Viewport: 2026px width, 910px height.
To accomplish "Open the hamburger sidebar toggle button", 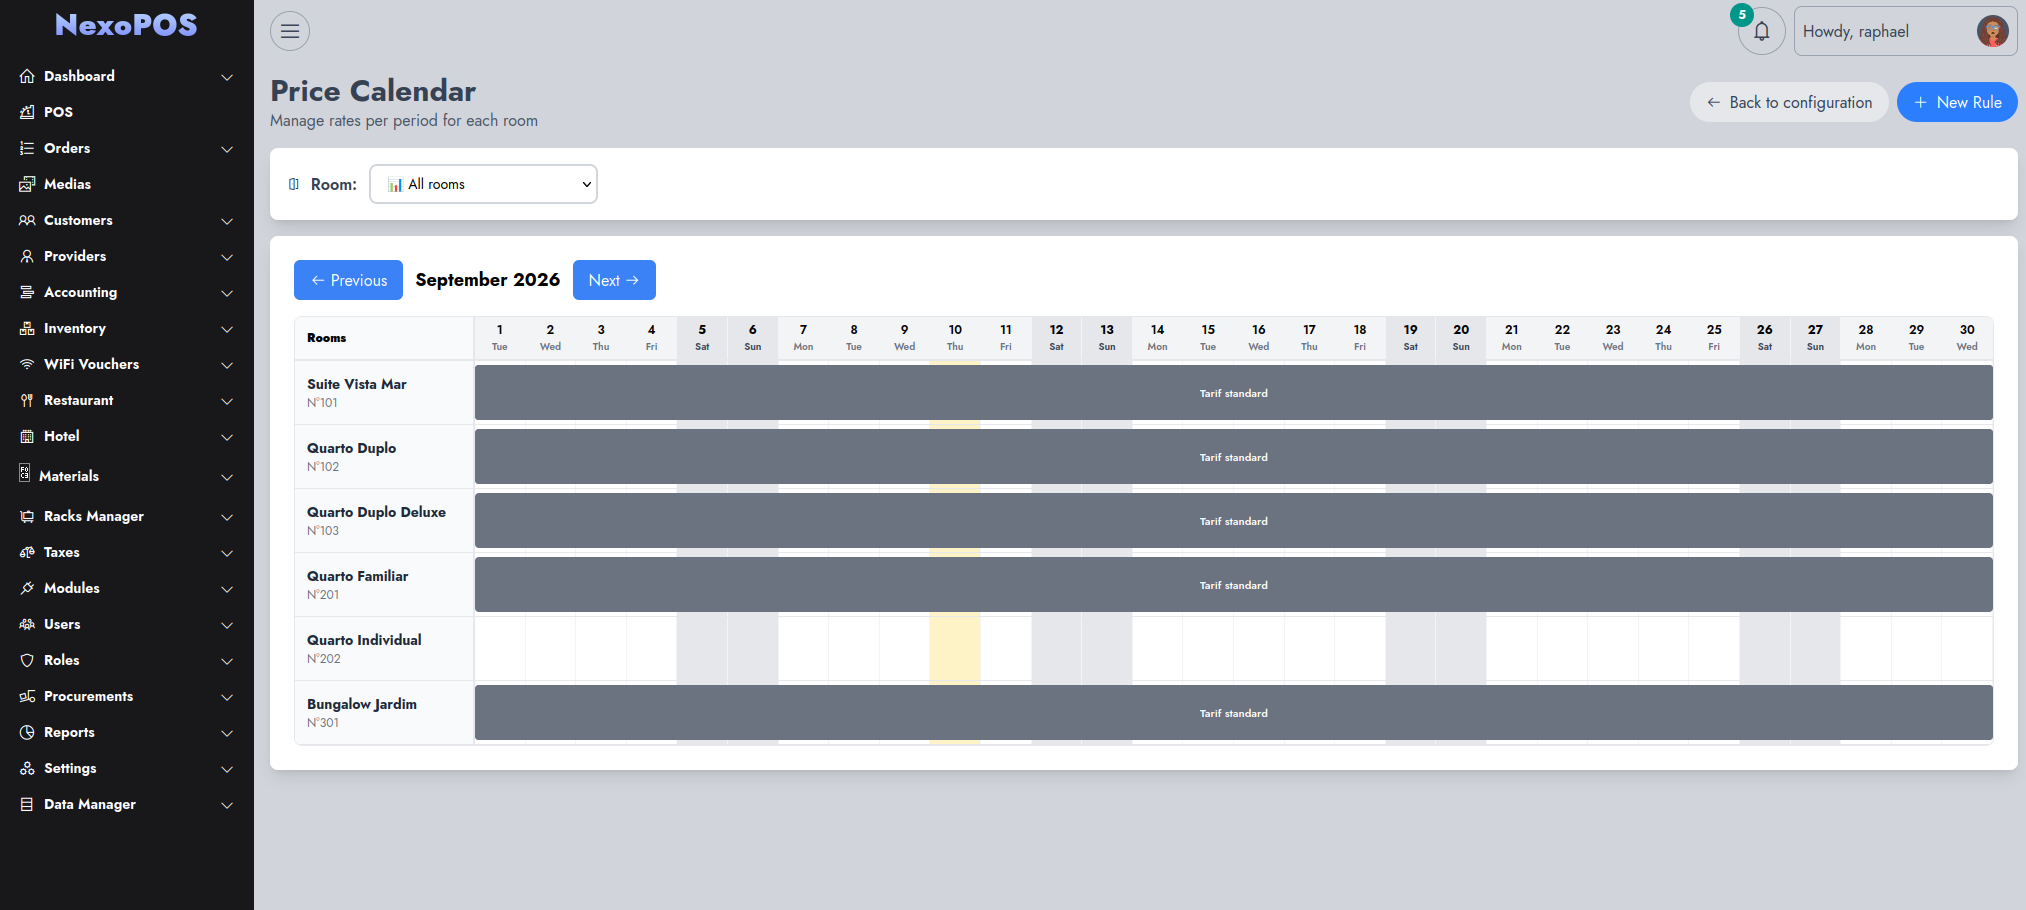I will tap(290, 31).
